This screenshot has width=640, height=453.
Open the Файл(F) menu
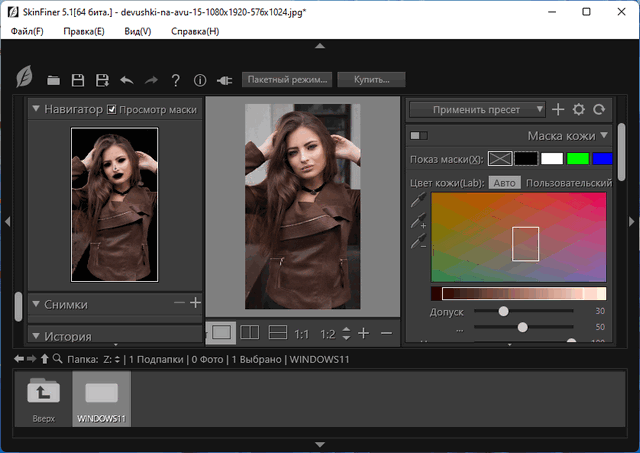click(28, 31)
